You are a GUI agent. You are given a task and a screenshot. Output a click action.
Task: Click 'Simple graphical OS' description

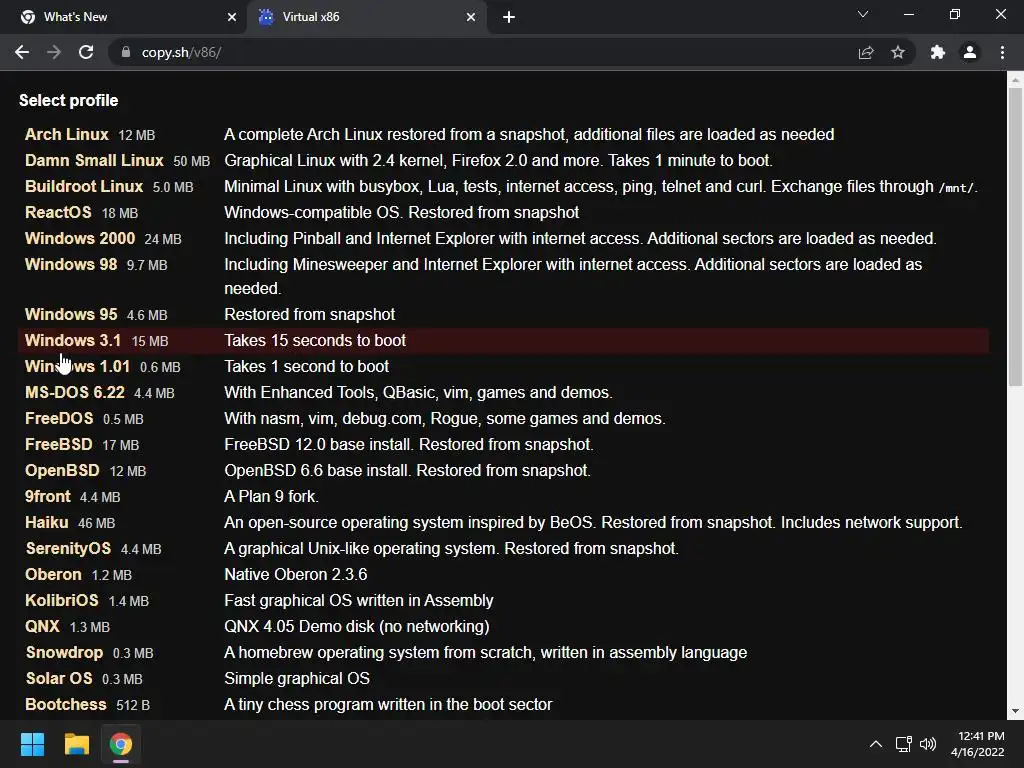point(297,679)
